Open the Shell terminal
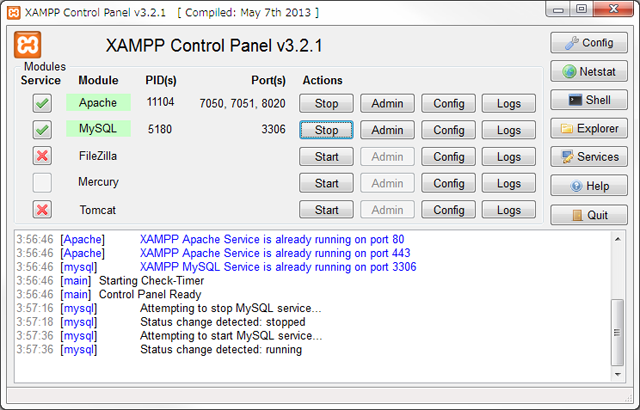Image resolution: width=640 pixels, height=410 pixels. (588, 100)
